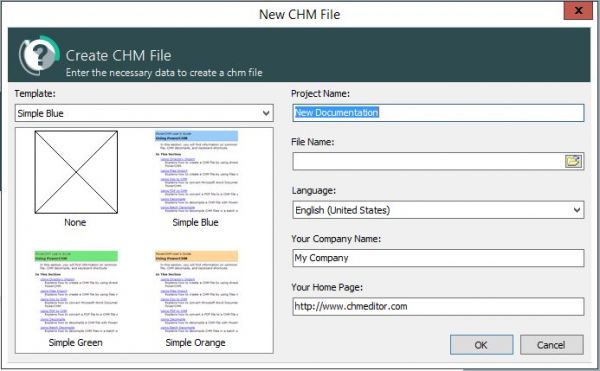The height and width of the screenshot is (371, 600).
Task: Click the Your Company Name field
Action: [438, 258]
